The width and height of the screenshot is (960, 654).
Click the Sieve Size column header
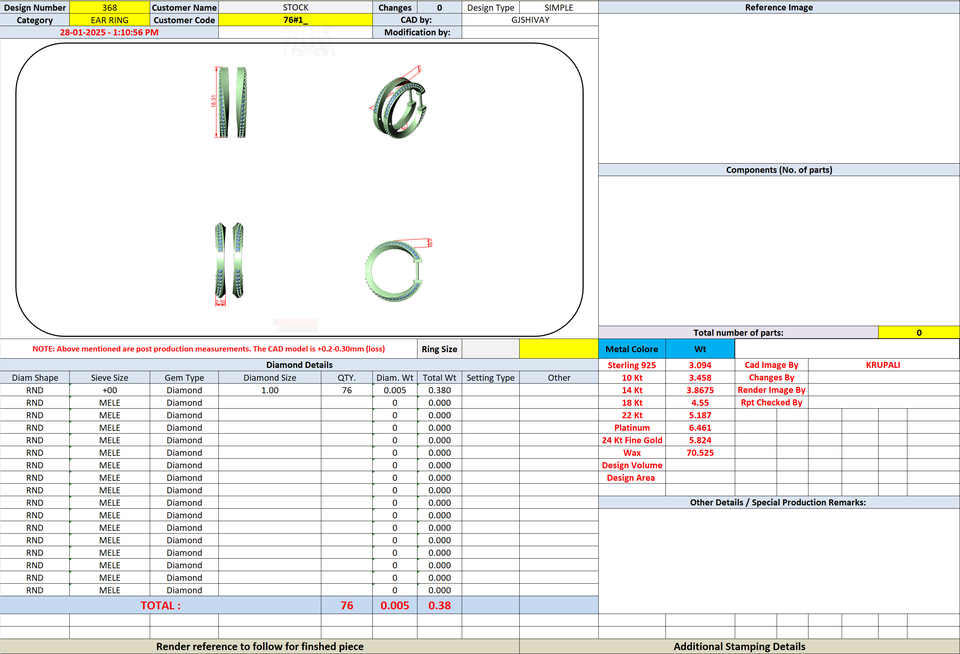tap(110, 378)
